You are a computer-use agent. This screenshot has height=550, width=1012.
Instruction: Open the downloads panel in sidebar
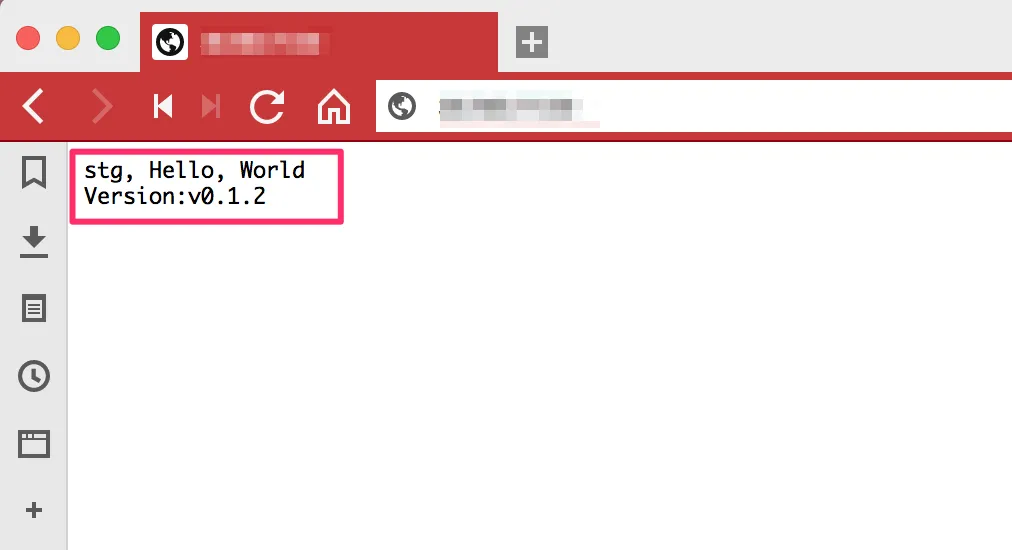34,242
